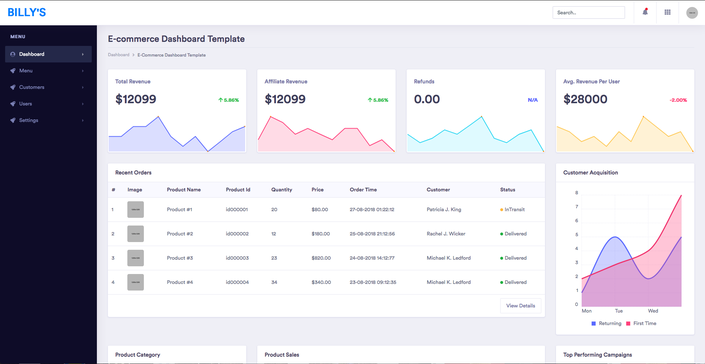Click the Search input field
The image size is (705, 364).
coord(589,13)
